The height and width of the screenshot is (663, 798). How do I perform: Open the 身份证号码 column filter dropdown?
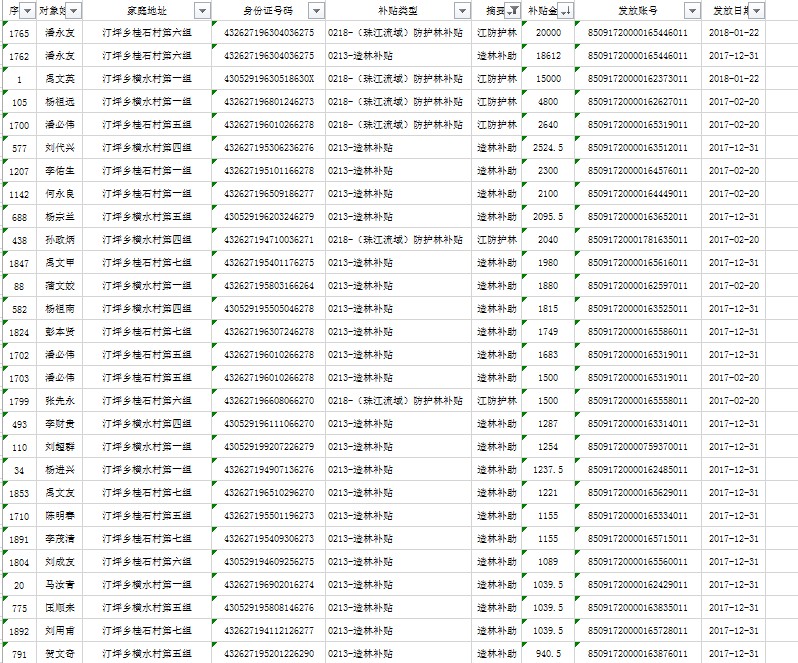316,10
